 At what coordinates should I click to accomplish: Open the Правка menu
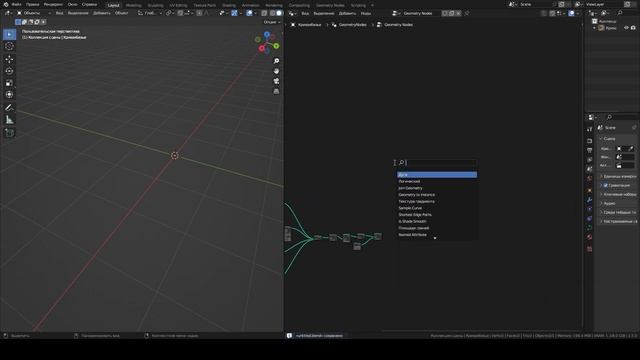click(x=32, y=4)
